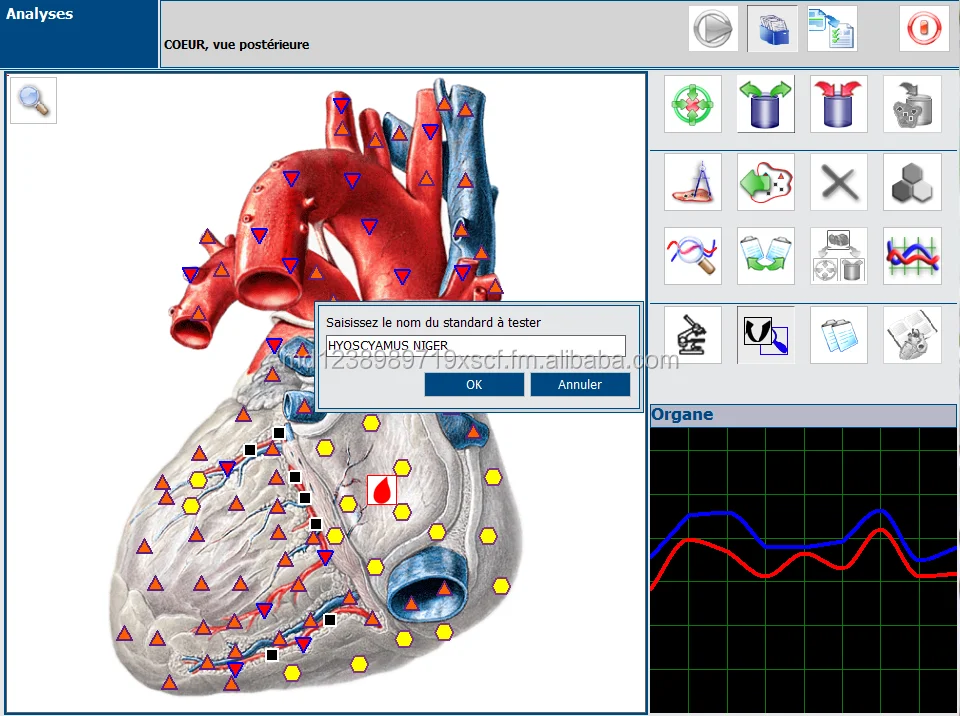Import data with the red-arrows container icon
960x716 pixels.
point(838,104)
